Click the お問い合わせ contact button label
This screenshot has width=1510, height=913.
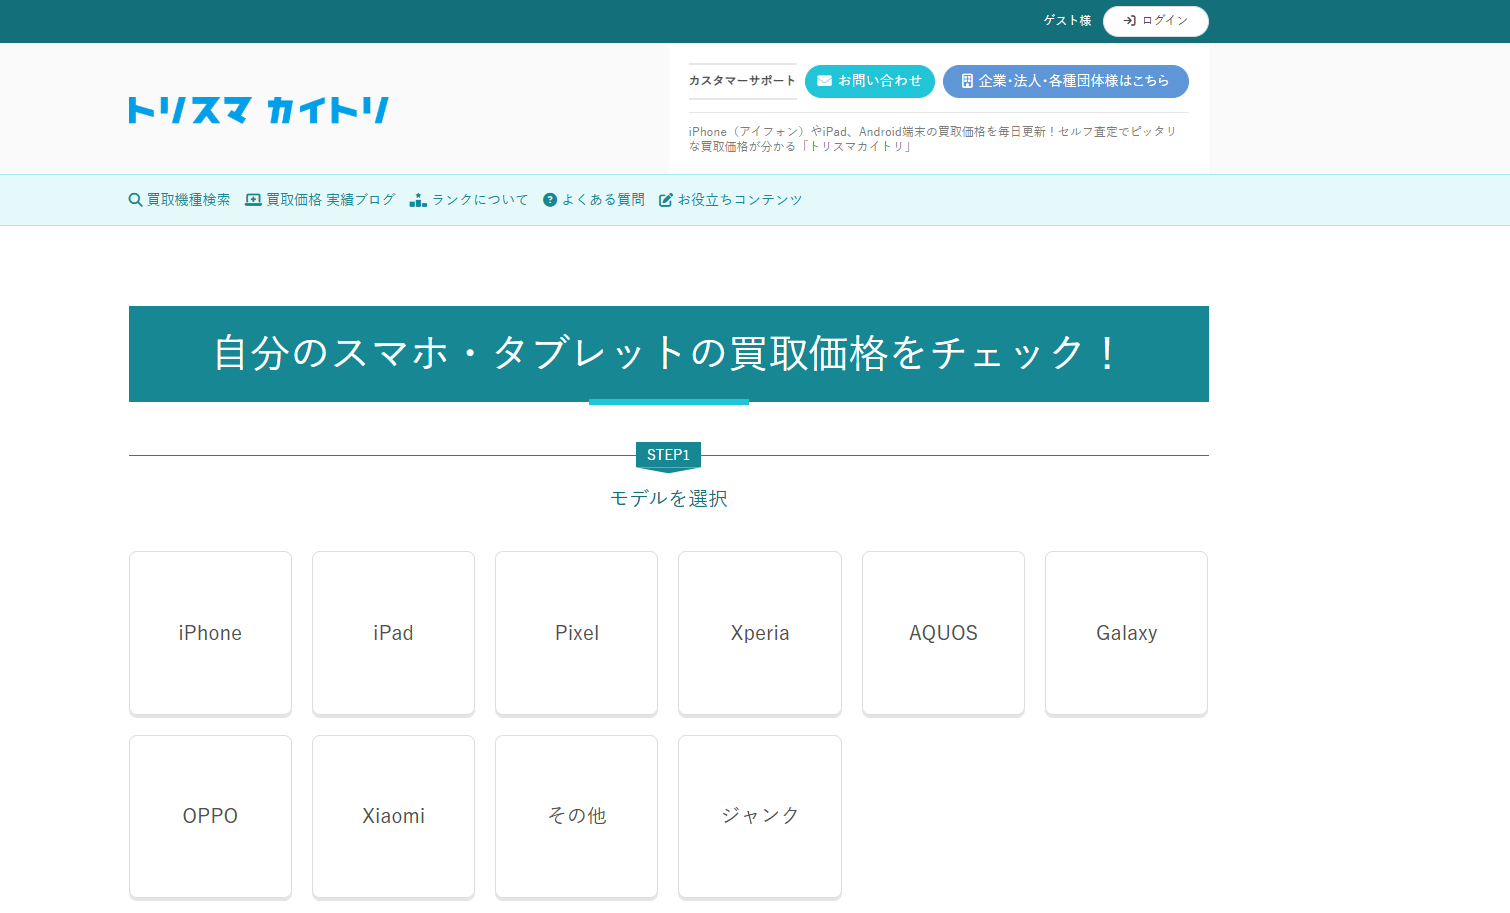pyautogui.click(x=880, y=81)
